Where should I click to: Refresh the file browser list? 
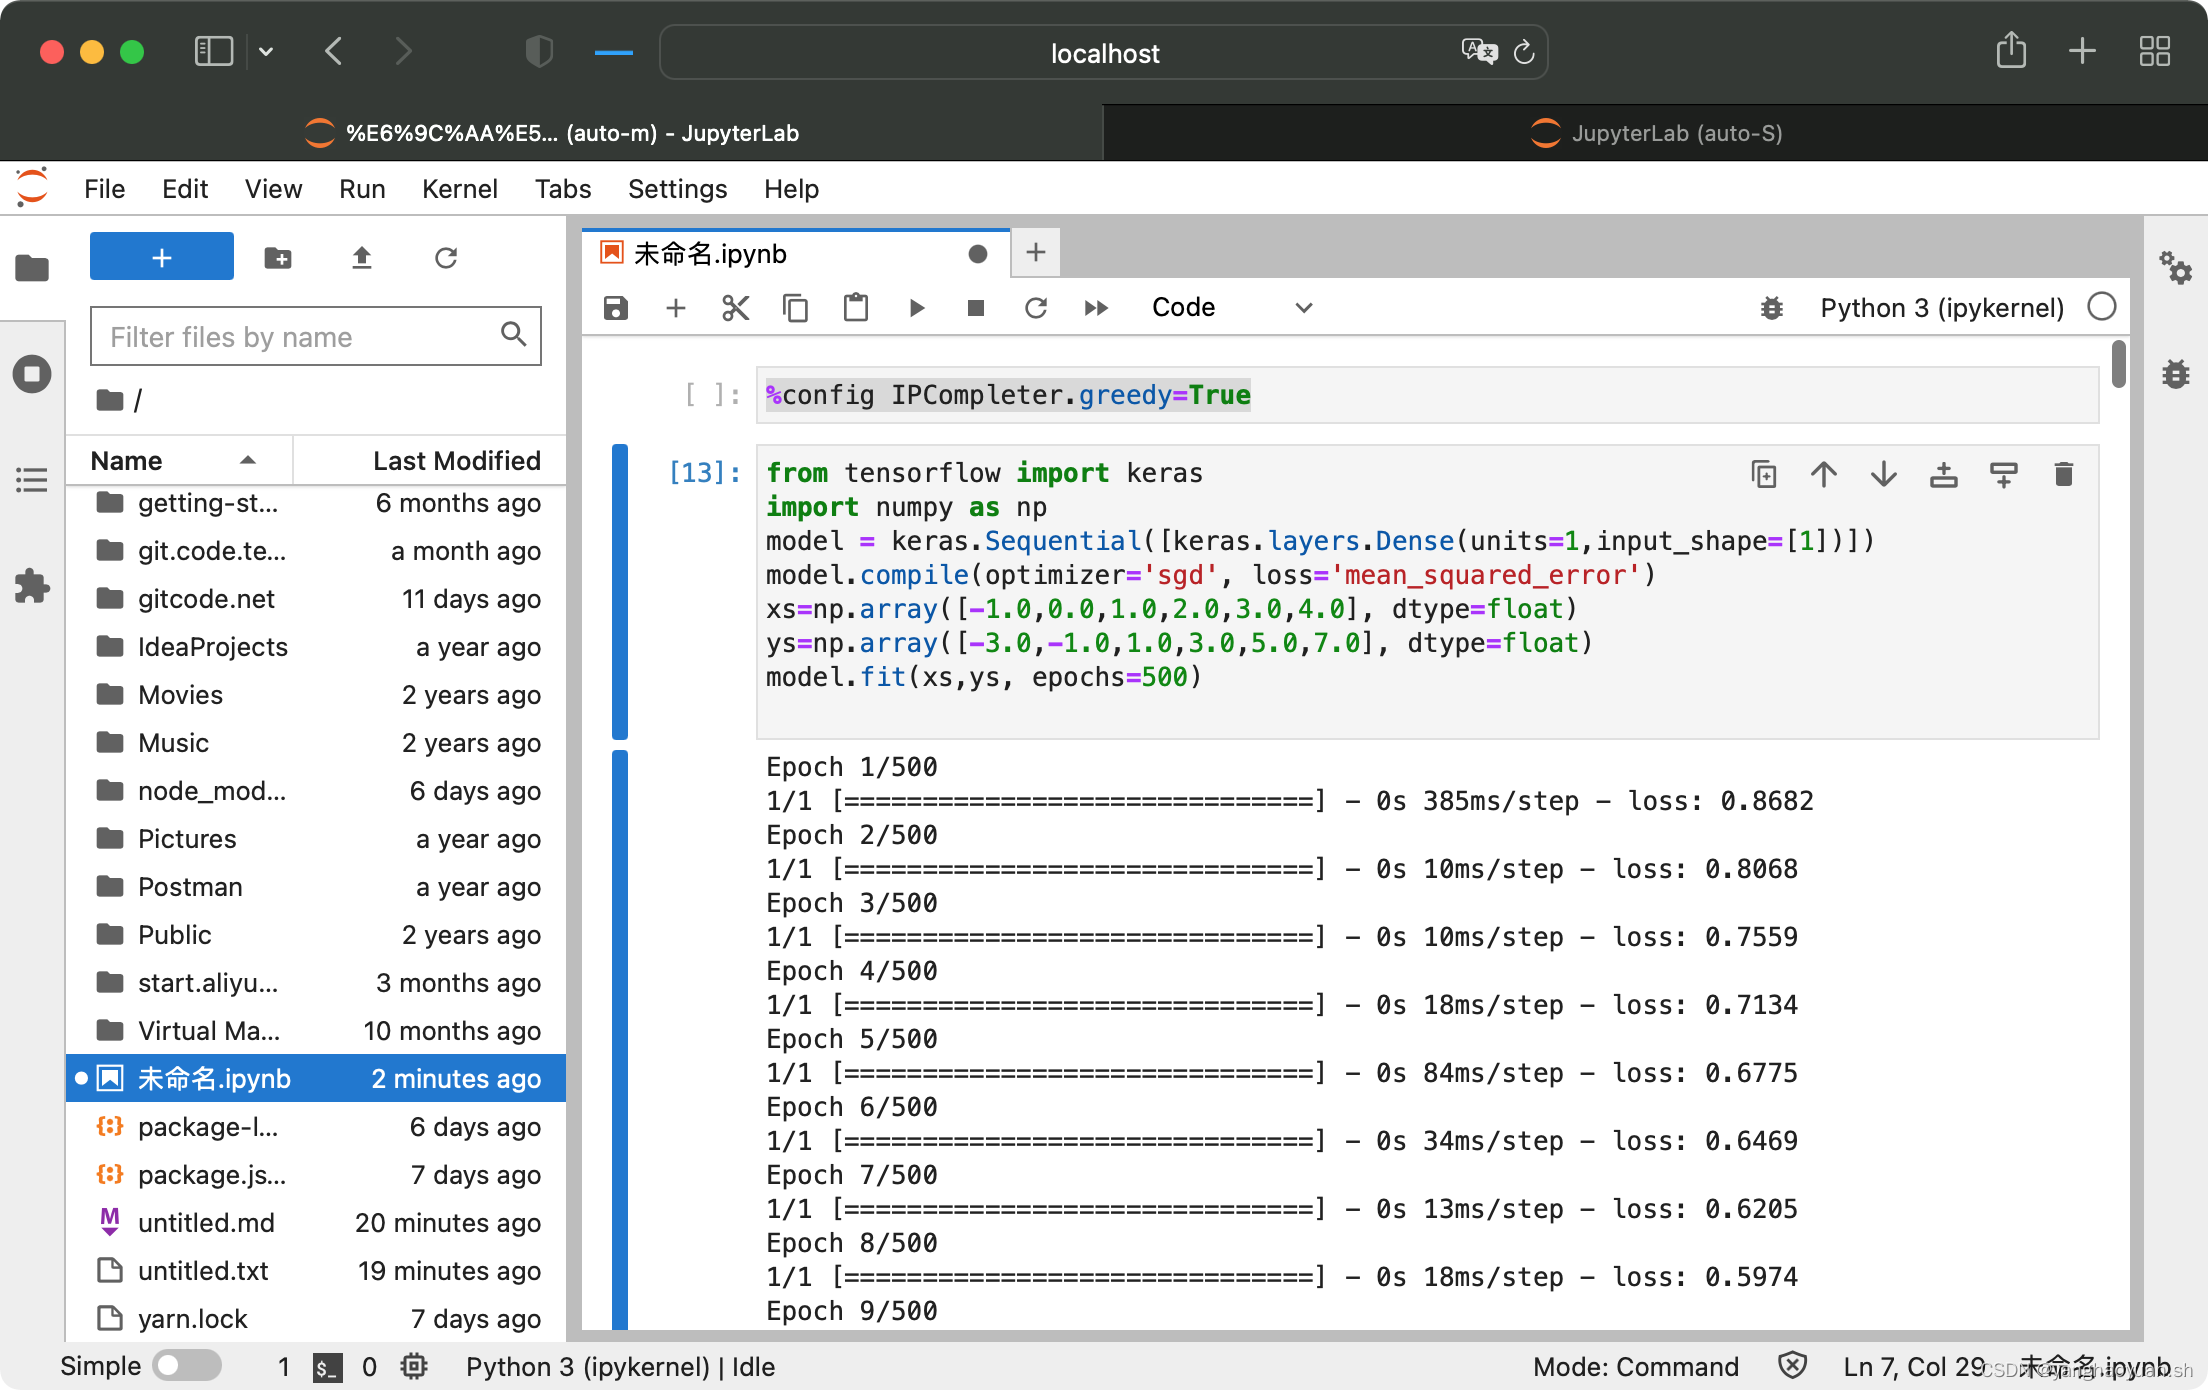[446, 258]
